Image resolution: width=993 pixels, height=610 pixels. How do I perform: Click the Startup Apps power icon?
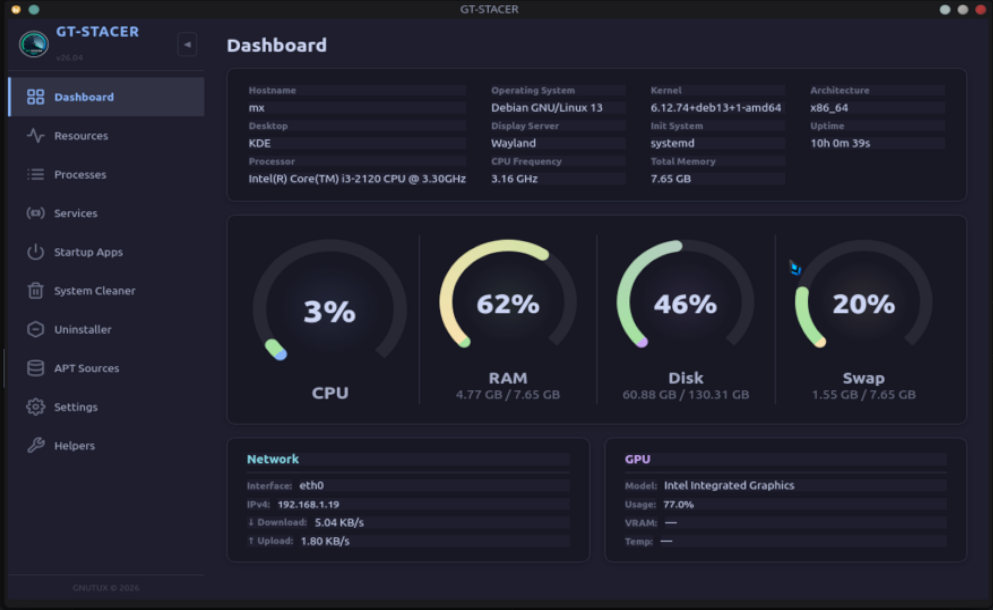point(35,251)
